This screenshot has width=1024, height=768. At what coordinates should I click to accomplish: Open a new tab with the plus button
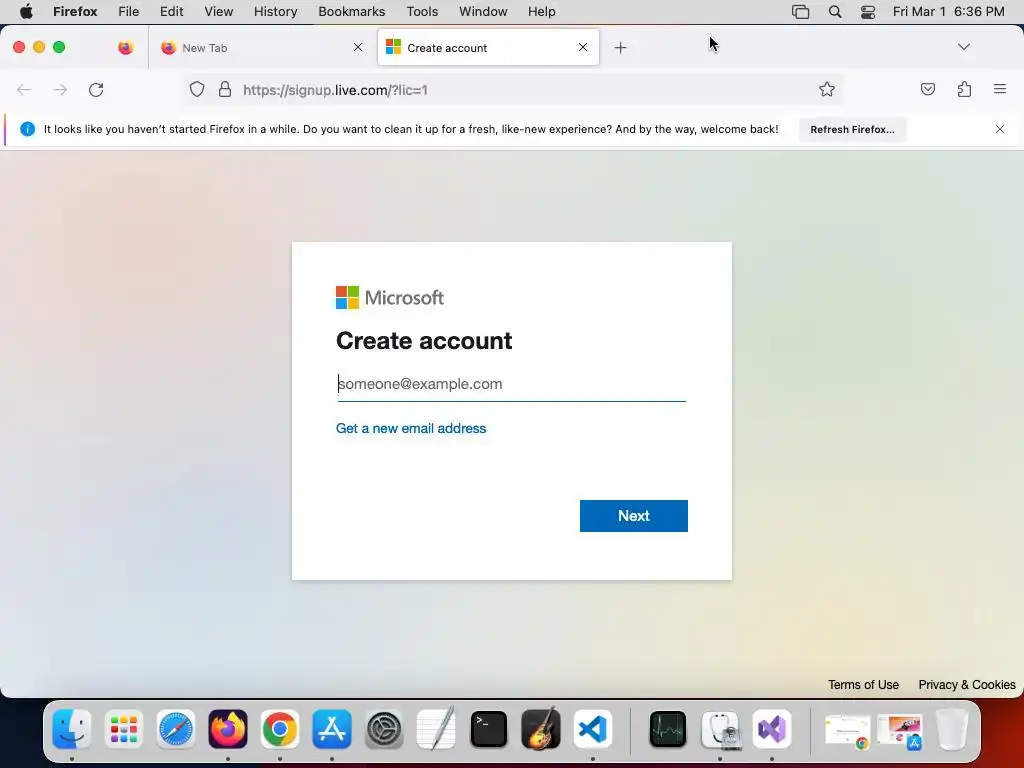click(620, 48)
